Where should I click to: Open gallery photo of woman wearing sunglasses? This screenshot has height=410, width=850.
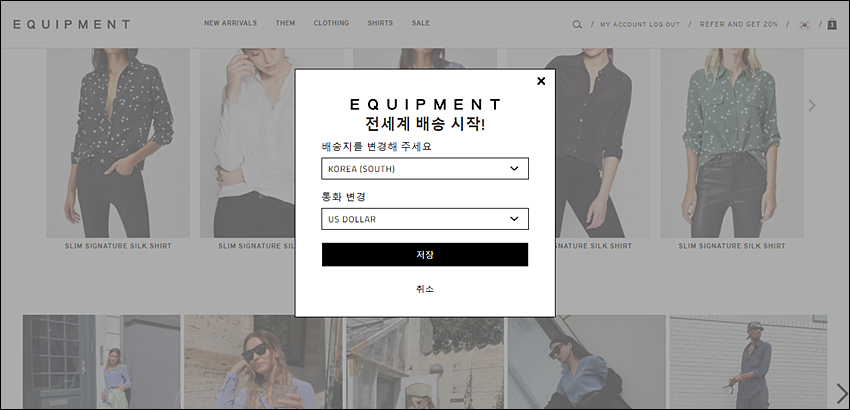click(263, 362)
